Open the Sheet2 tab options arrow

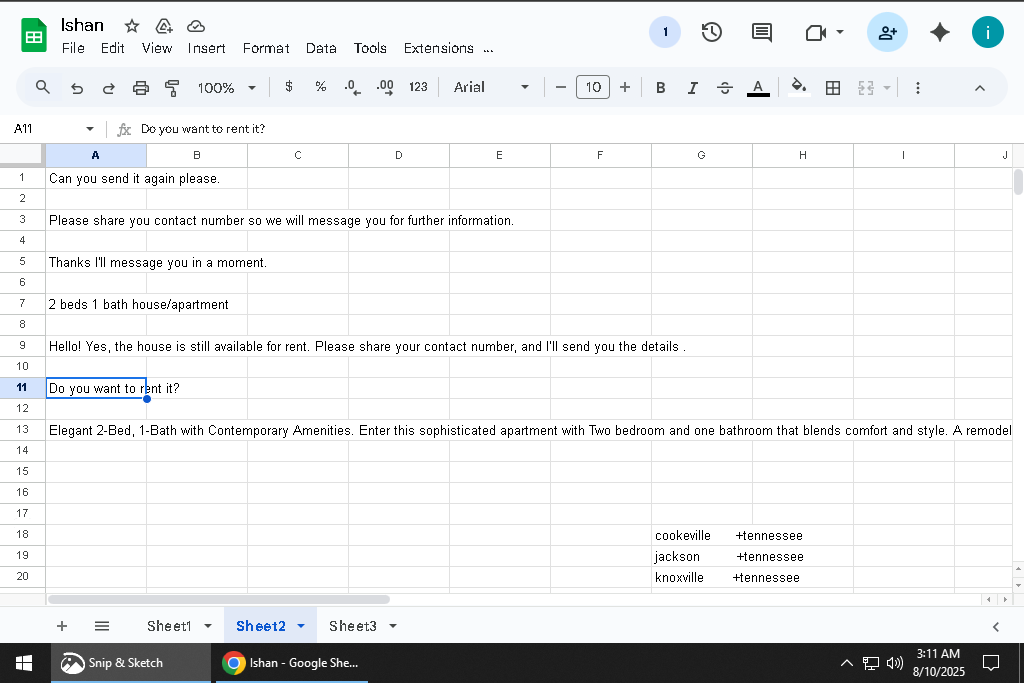301,626
